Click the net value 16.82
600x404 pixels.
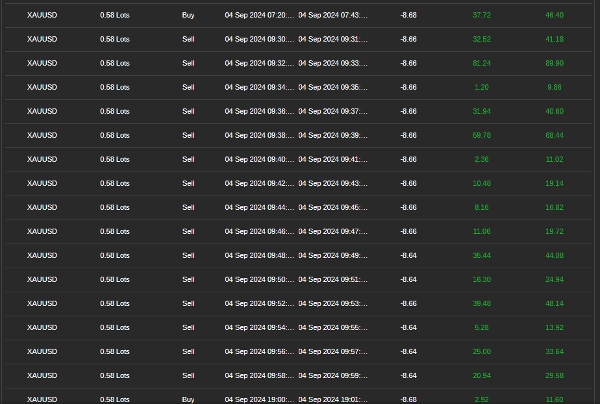click(x=554, y=207)
